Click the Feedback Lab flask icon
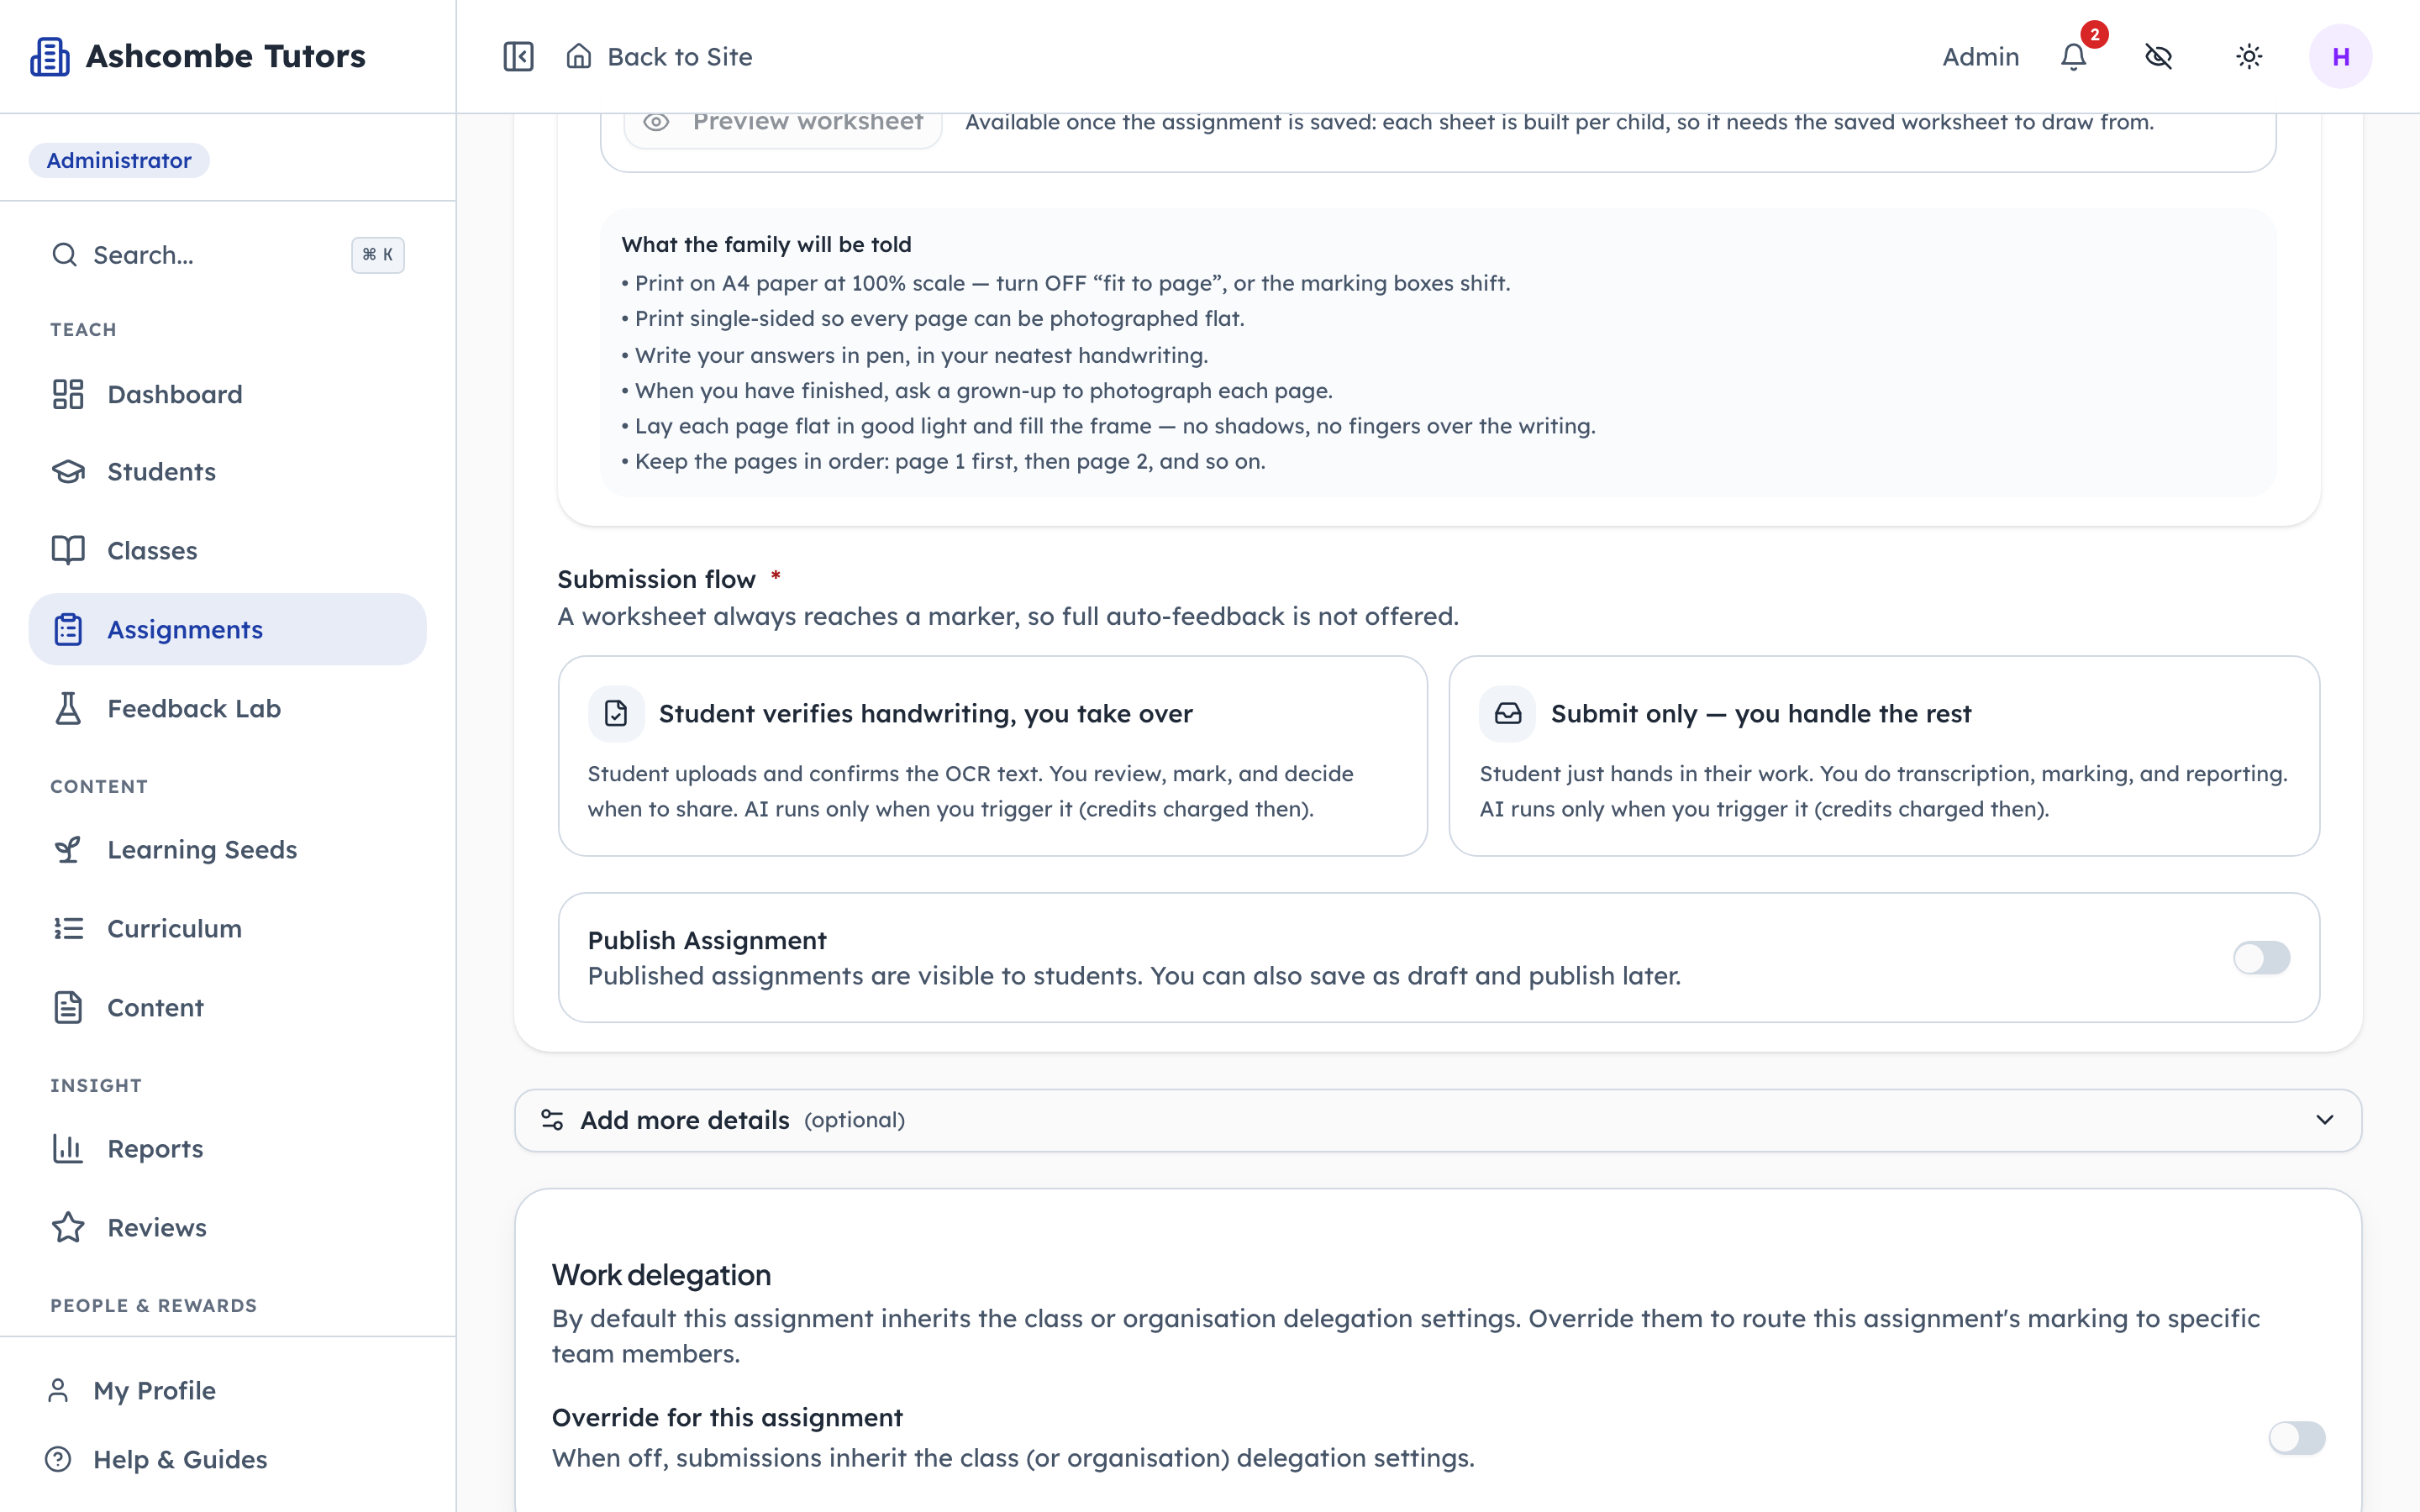The height and width of the screenshot is (1512, 2420). (x=68, y=708)
